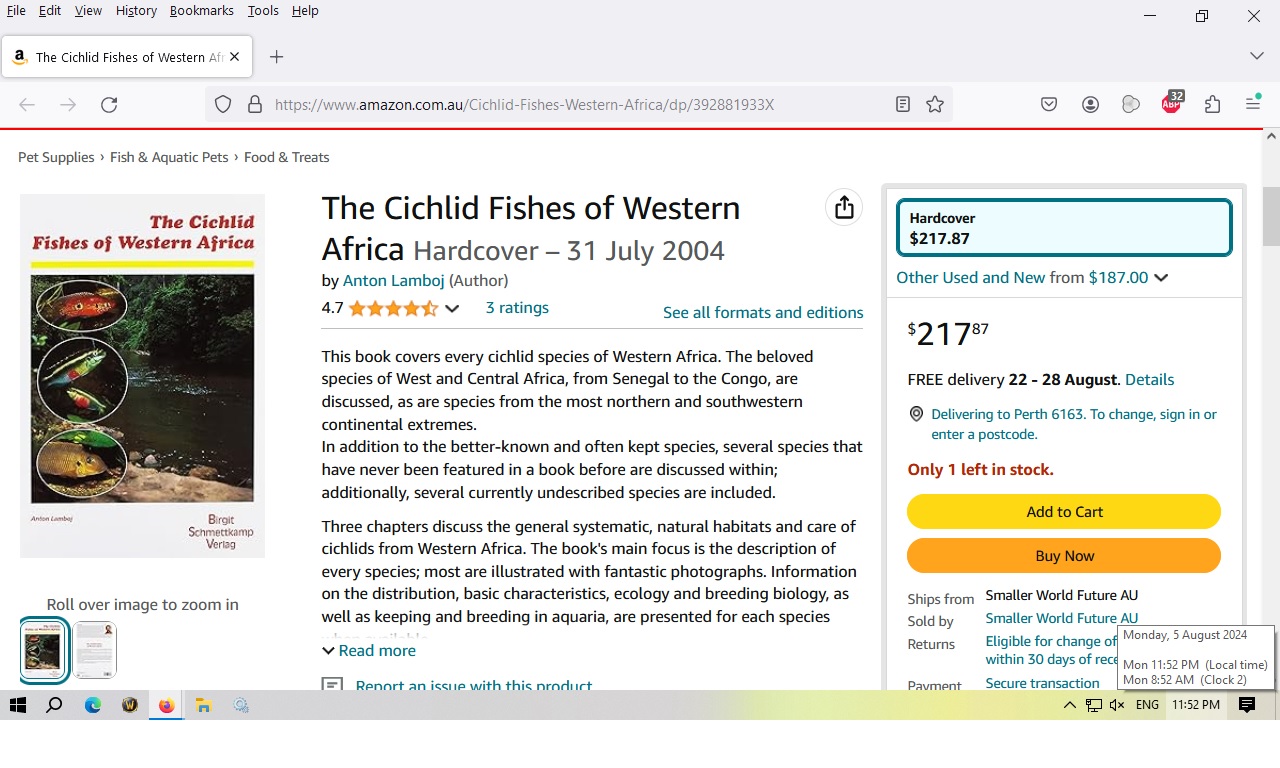
Task: Bookmark this page with the star icon
Action: (x=935, y=105)
